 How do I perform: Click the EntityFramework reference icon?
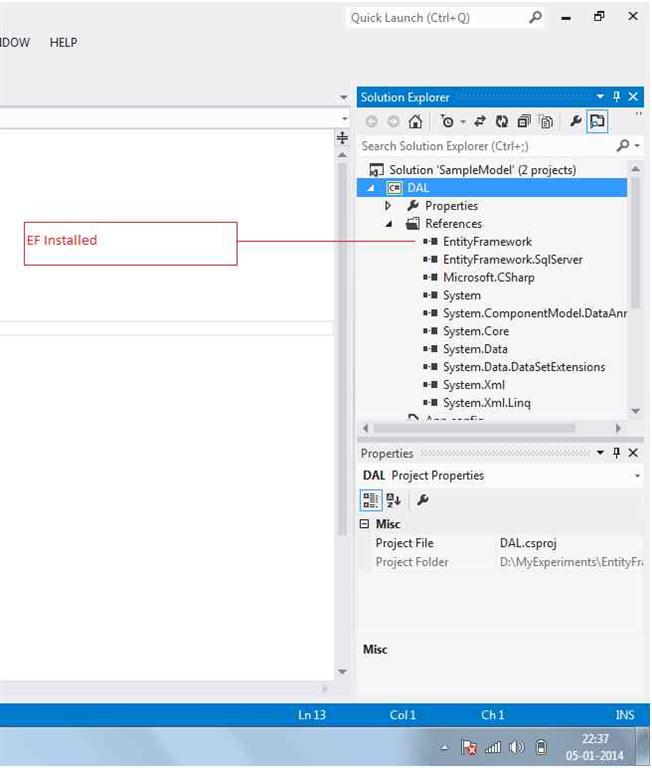point(430,241)
